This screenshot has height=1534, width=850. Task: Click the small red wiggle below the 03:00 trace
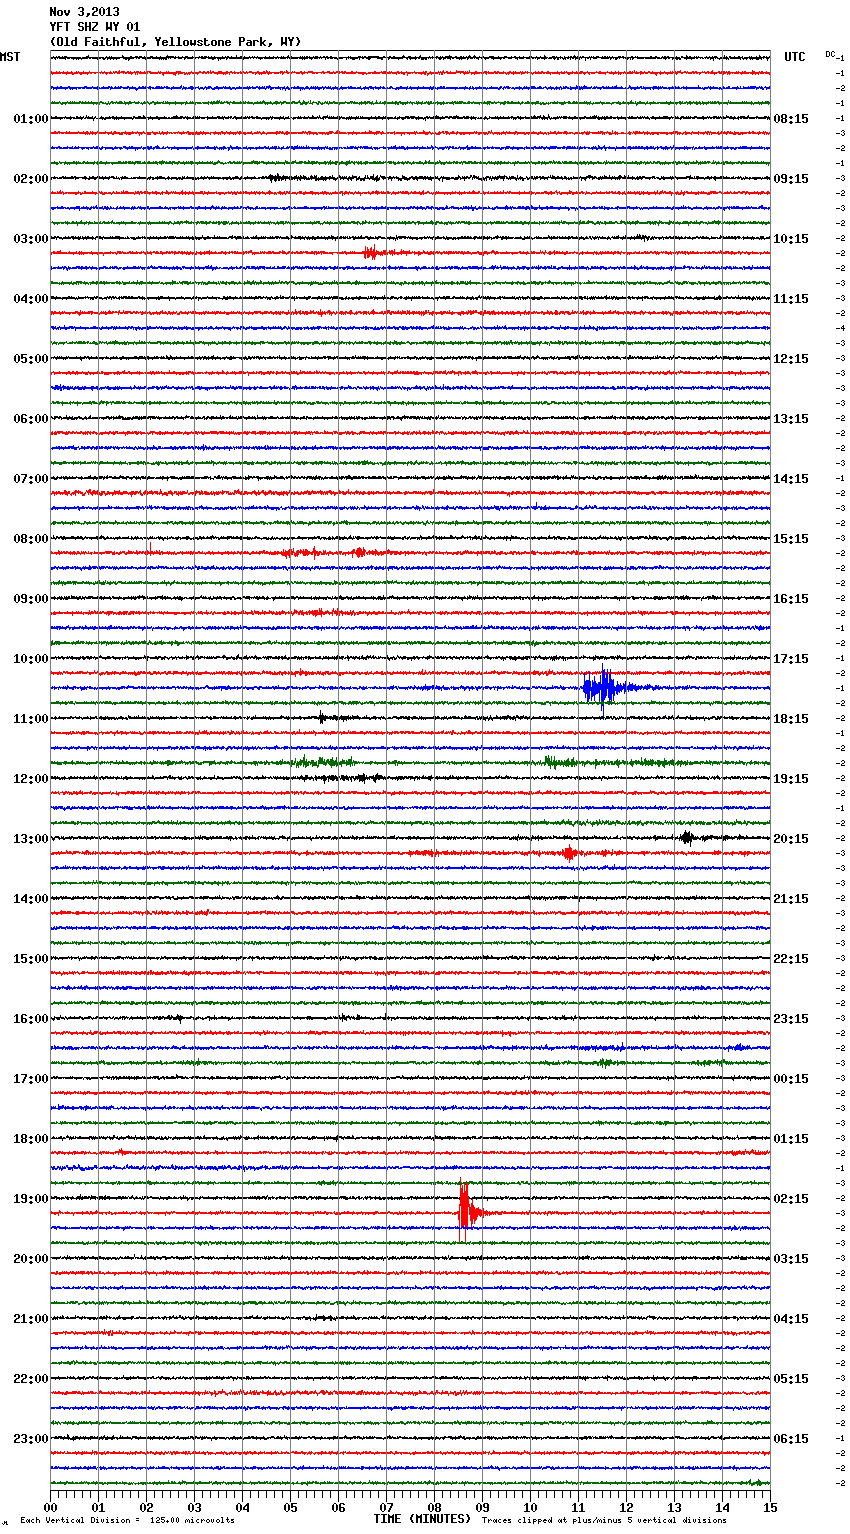tap(372, 253)
